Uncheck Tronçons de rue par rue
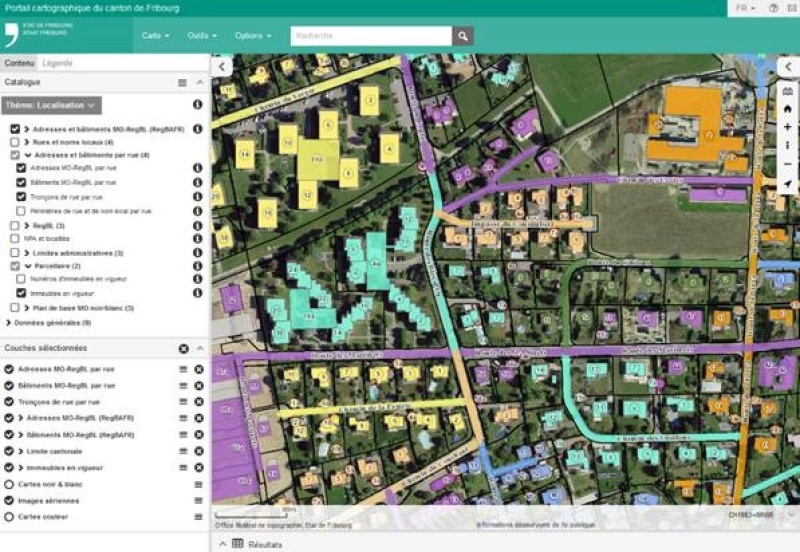This screenshot has height=552, width=800. pyautogui.click(x=22, y=197)
